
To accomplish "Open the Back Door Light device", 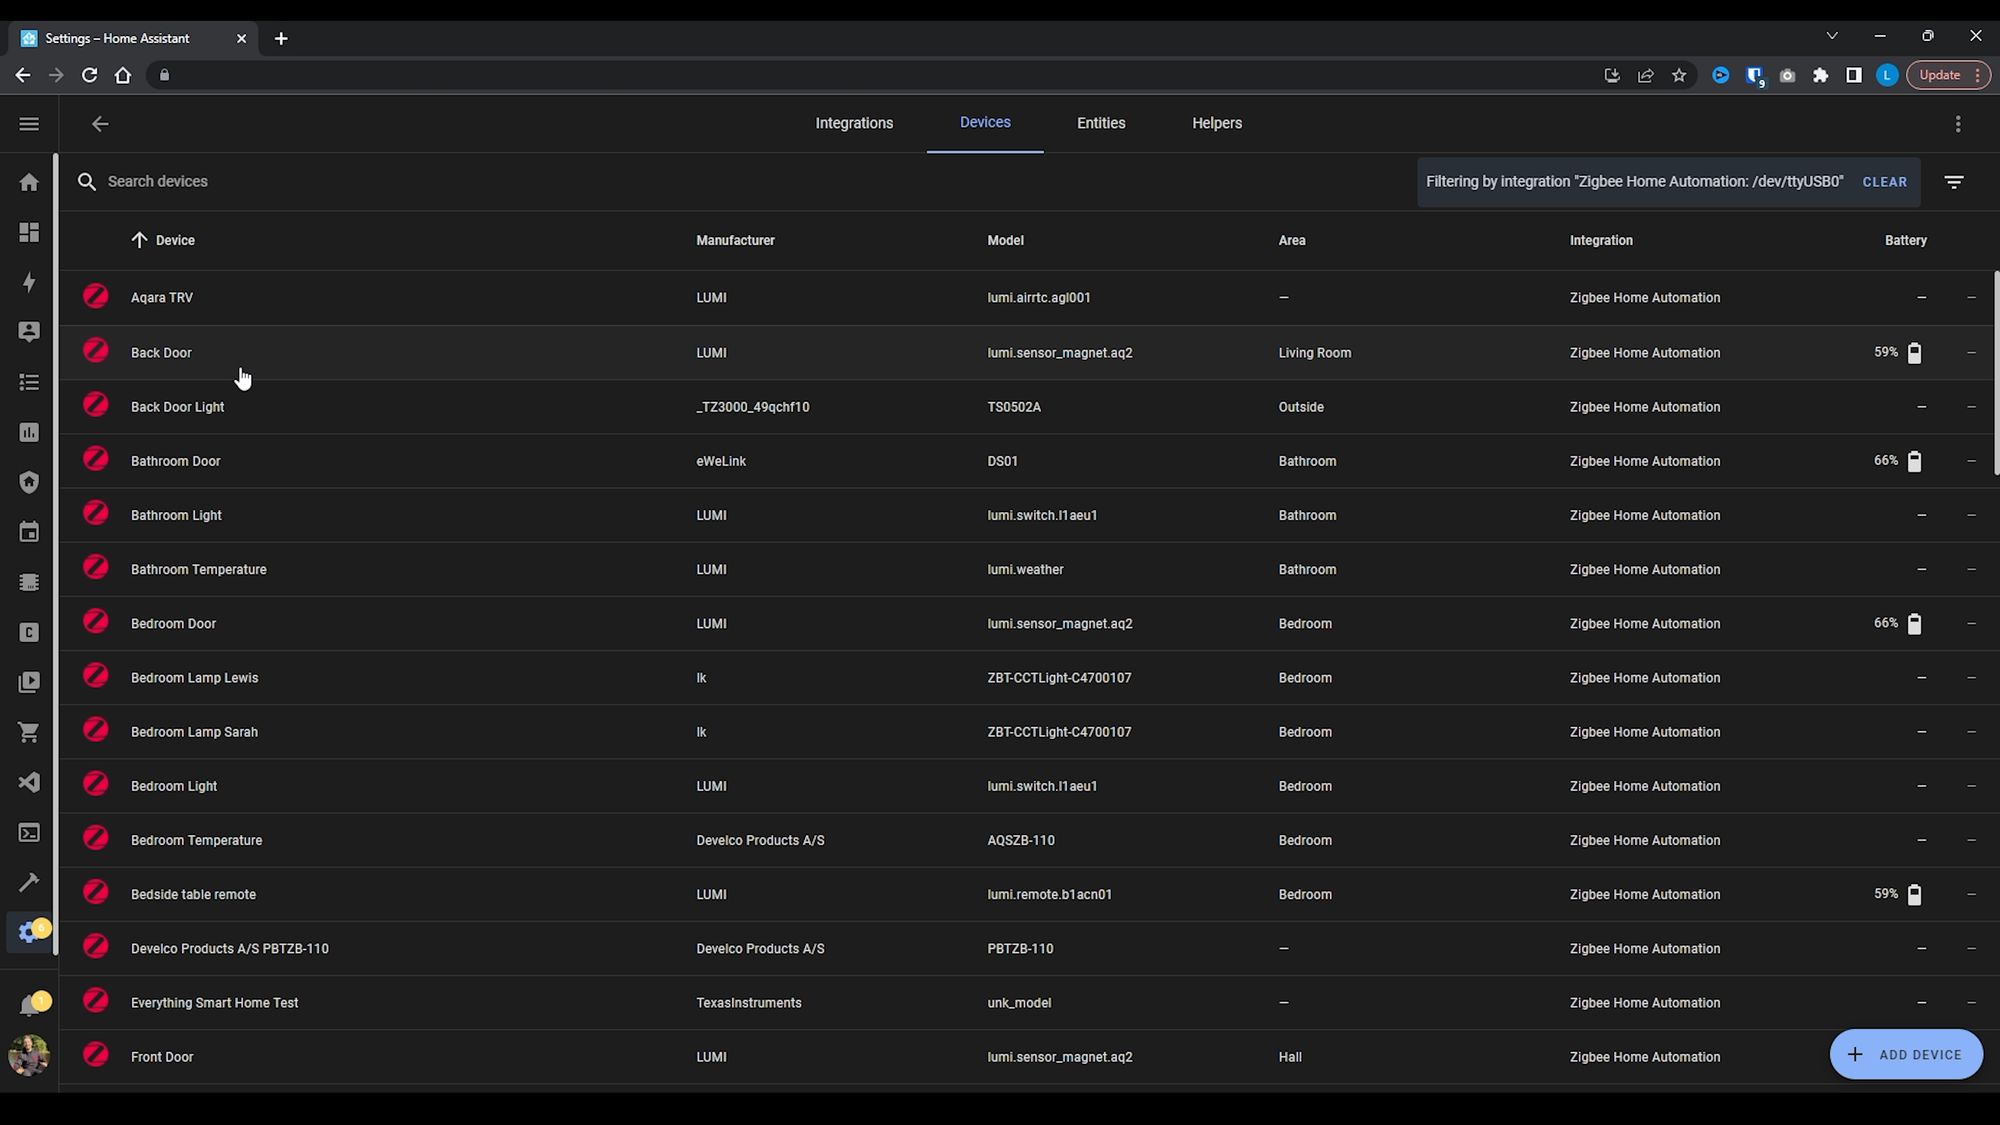I will [x=1027, y=407].
